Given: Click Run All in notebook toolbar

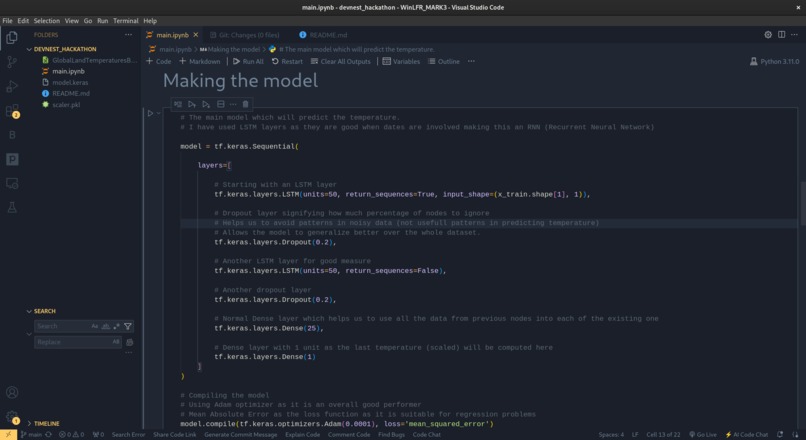Looking at the screenshot, I should (x=248, y=61).
